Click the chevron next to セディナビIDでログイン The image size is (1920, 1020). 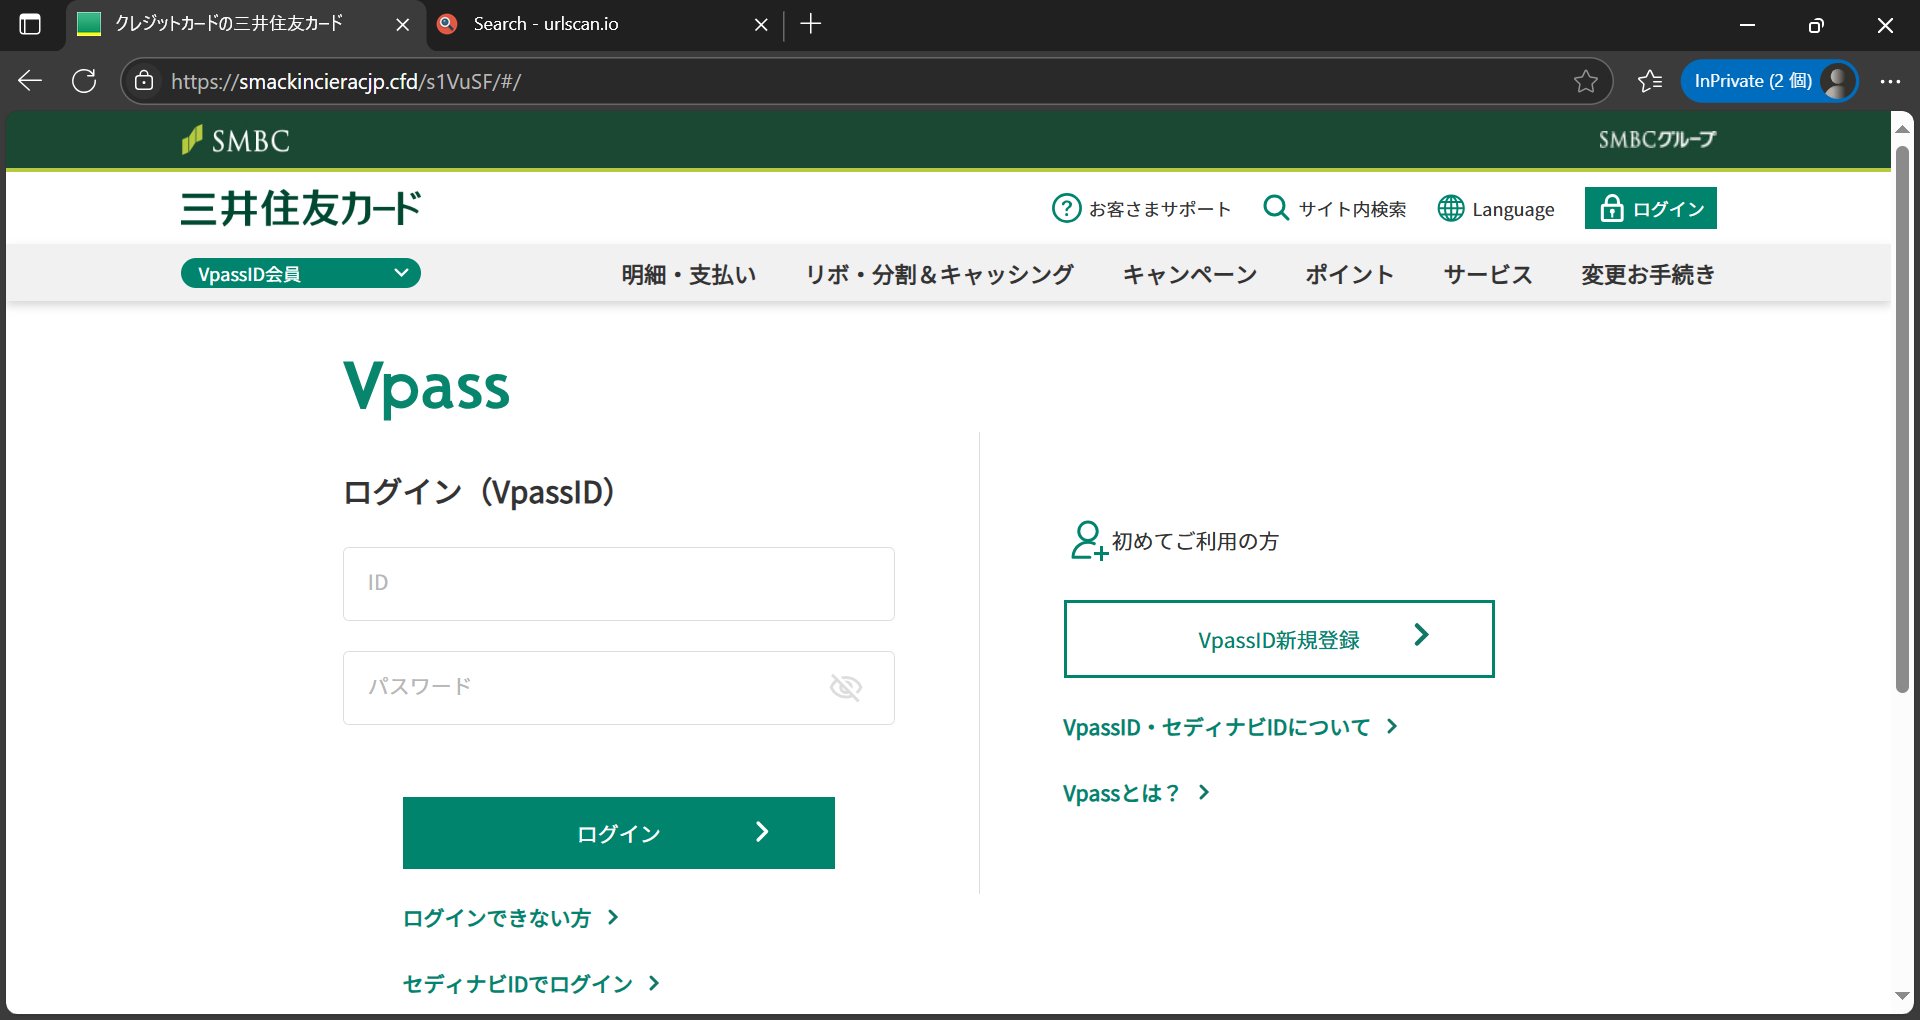pyautogui.click(x=654, y=983)
